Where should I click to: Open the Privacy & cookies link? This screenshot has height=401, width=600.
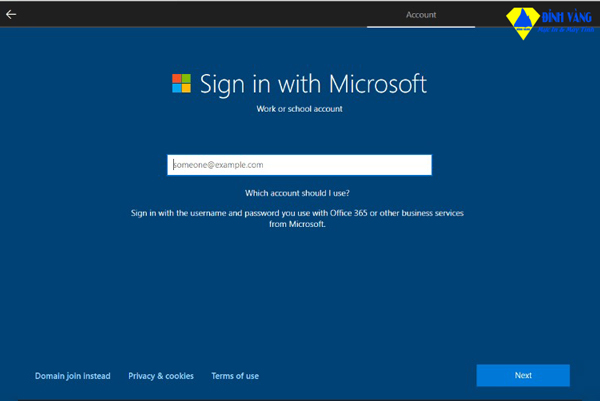click(x=161, y=376)
